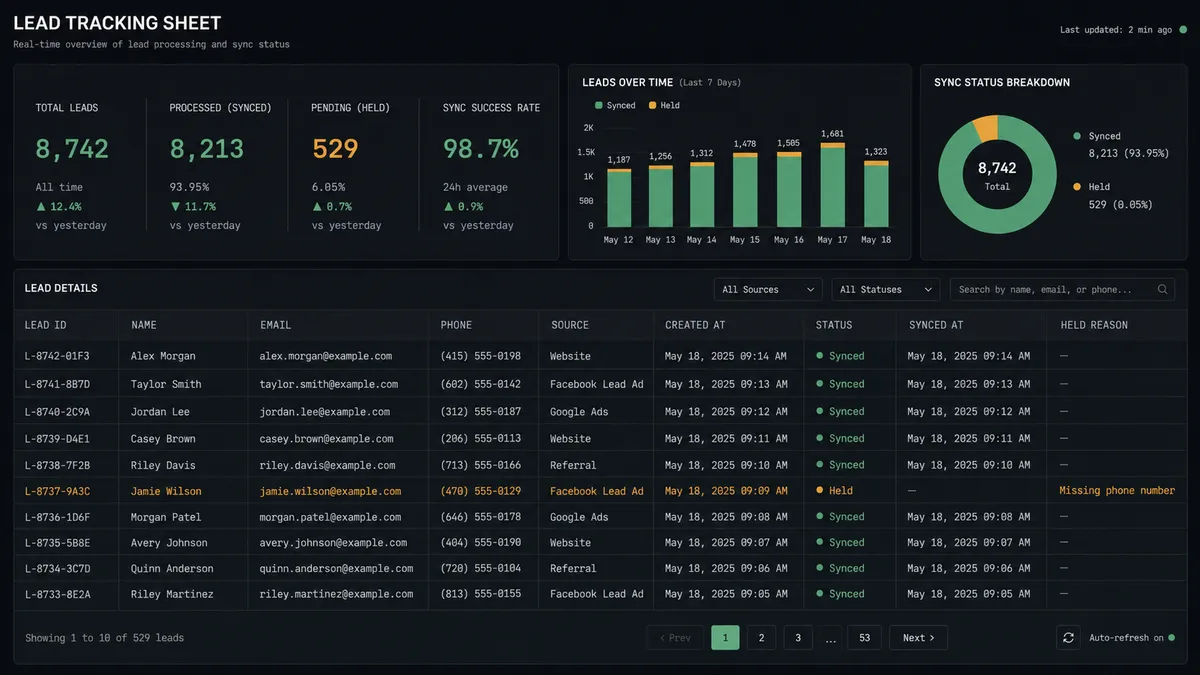The image size is (1200, 675).
Task: Click the green Synced legend square
Action: tap(598, 105)
